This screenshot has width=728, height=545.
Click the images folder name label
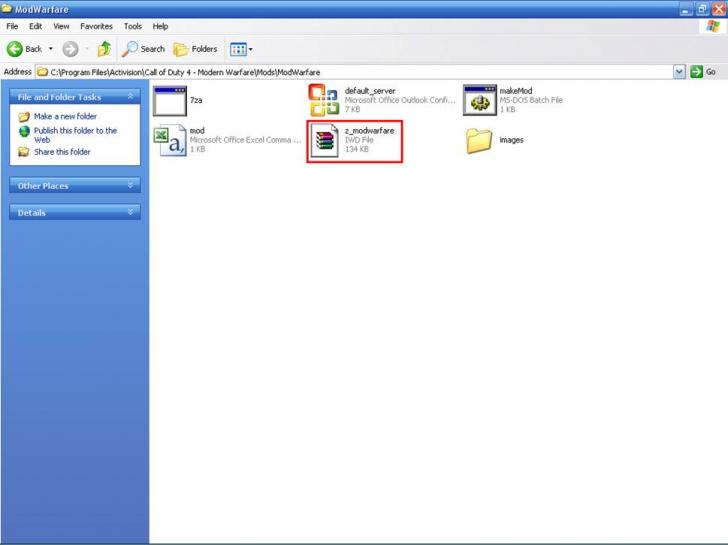512,140
